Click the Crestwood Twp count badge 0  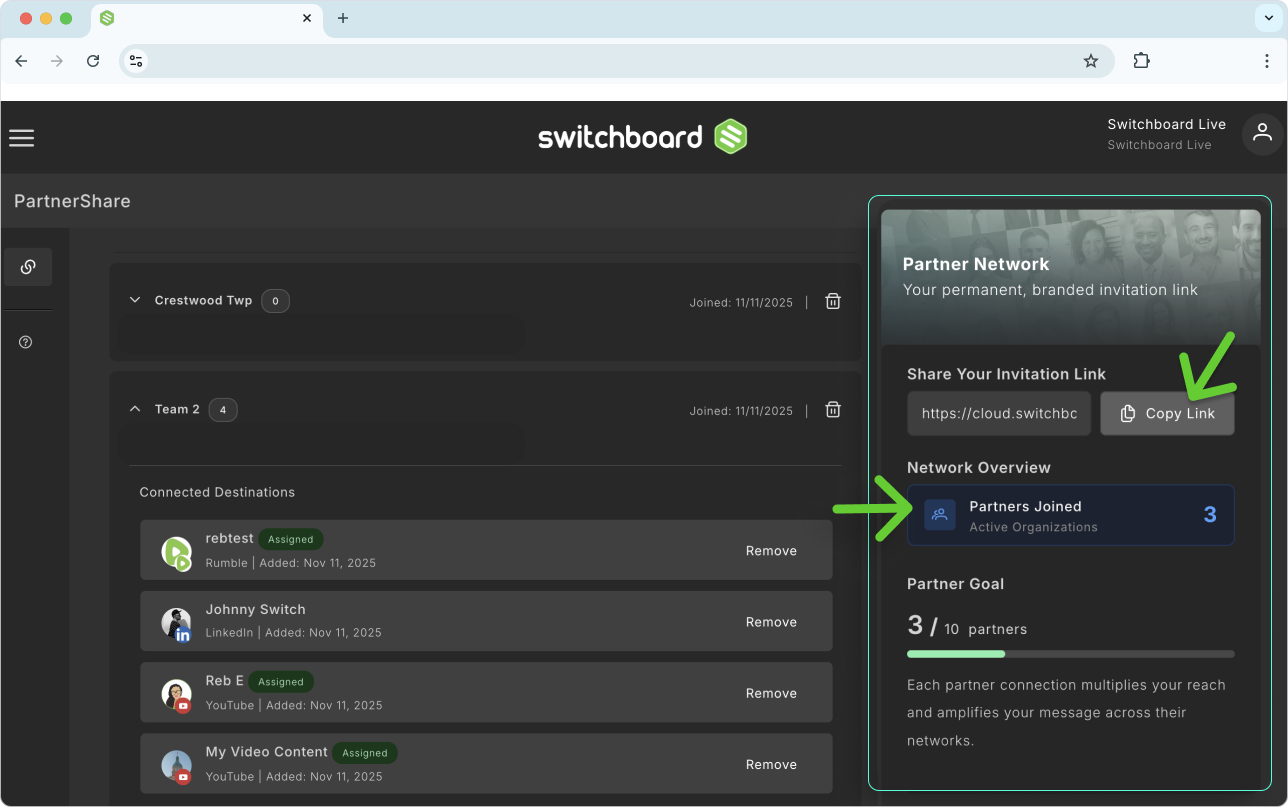tap(275, 300)
